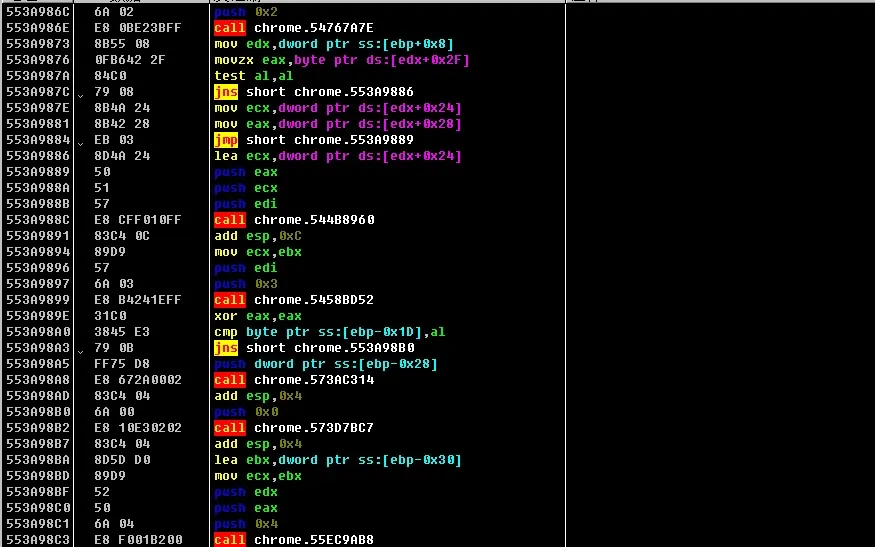Select the push 0x4 instruction
Viewport: 875px width, 547px height.
(x=246, y=524)
